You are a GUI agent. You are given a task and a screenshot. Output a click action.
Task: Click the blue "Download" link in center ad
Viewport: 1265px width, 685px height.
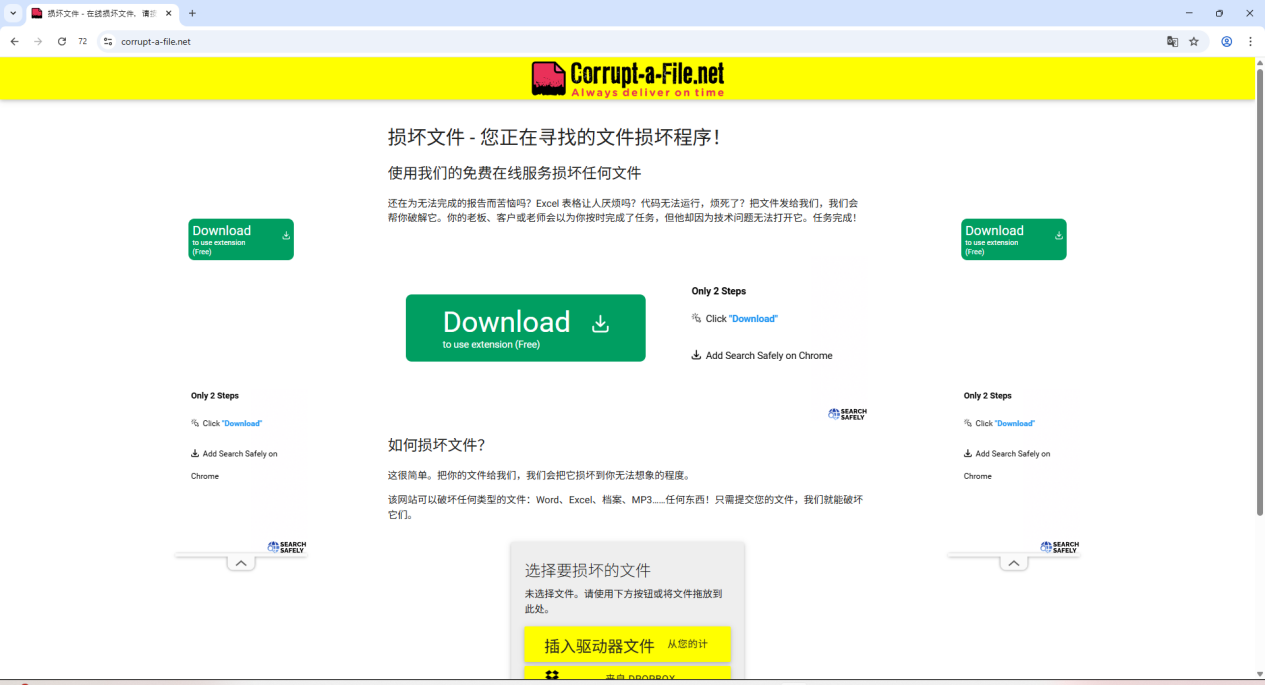753,318
